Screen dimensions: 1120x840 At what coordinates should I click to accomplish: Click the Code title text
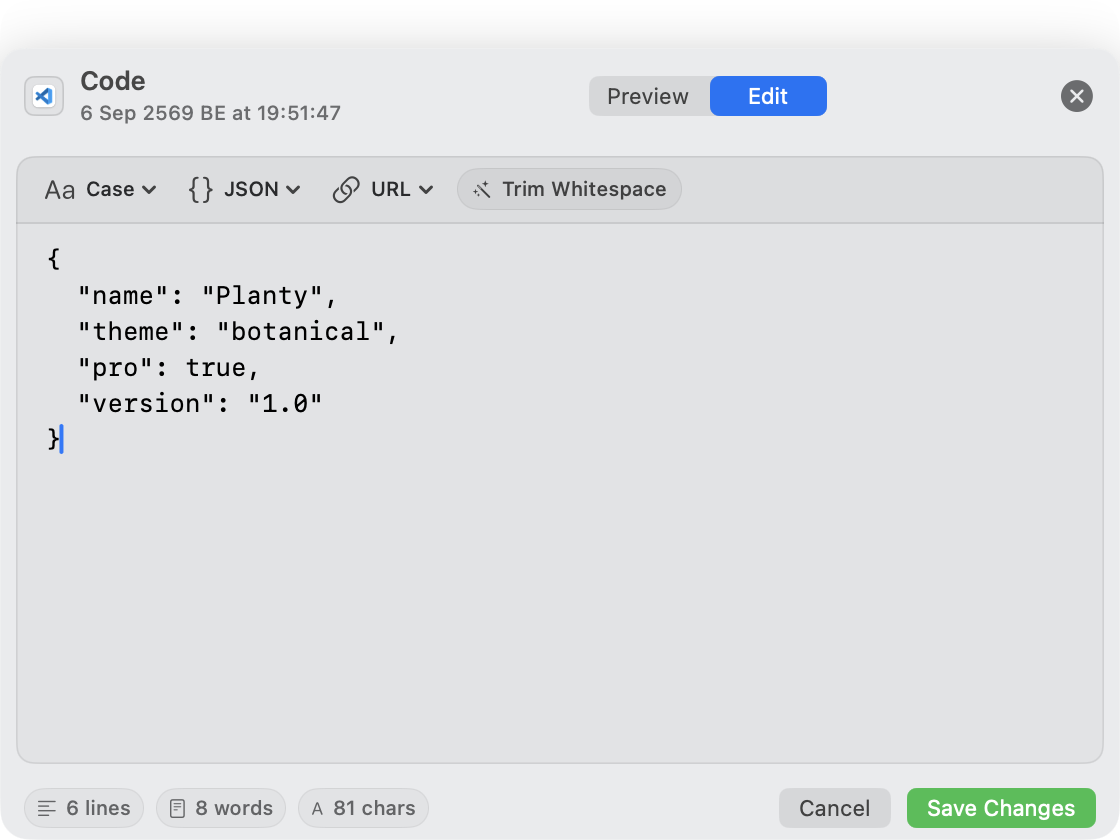pyautogui.click(x=113, y=81)
